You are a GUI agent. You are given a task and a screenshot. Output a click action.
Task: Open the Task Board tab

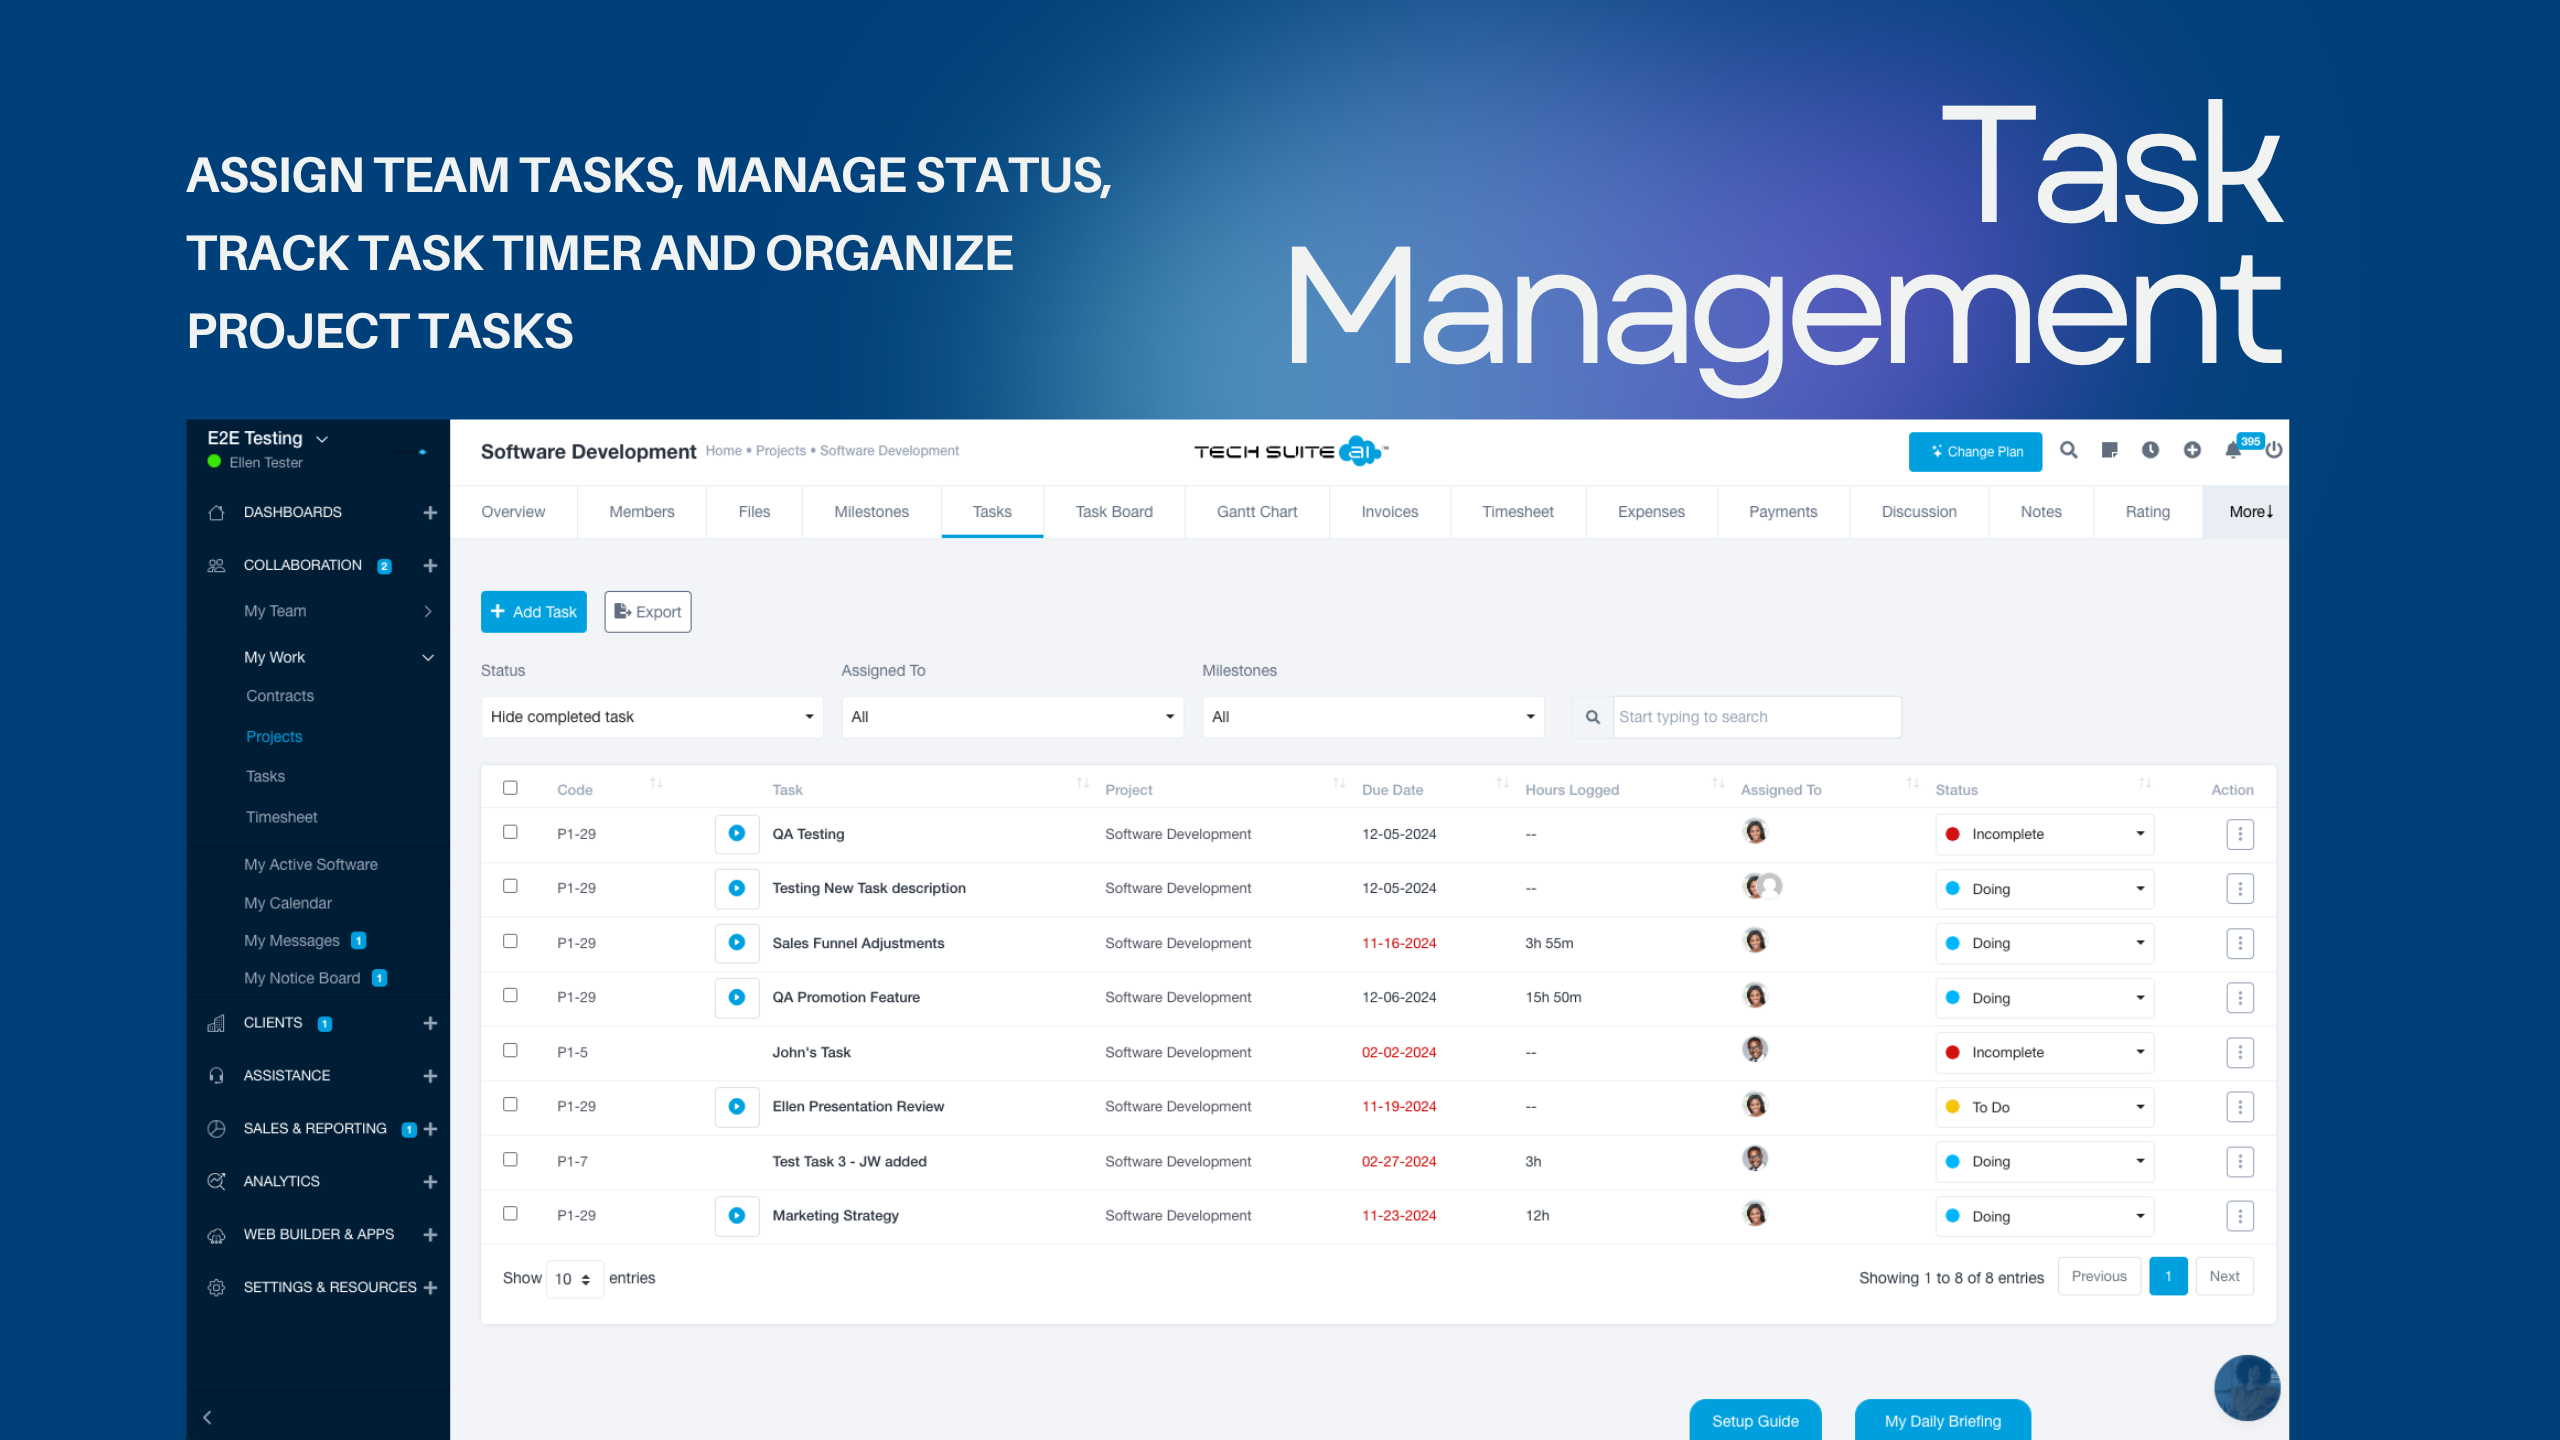(x=1113, y=512)
